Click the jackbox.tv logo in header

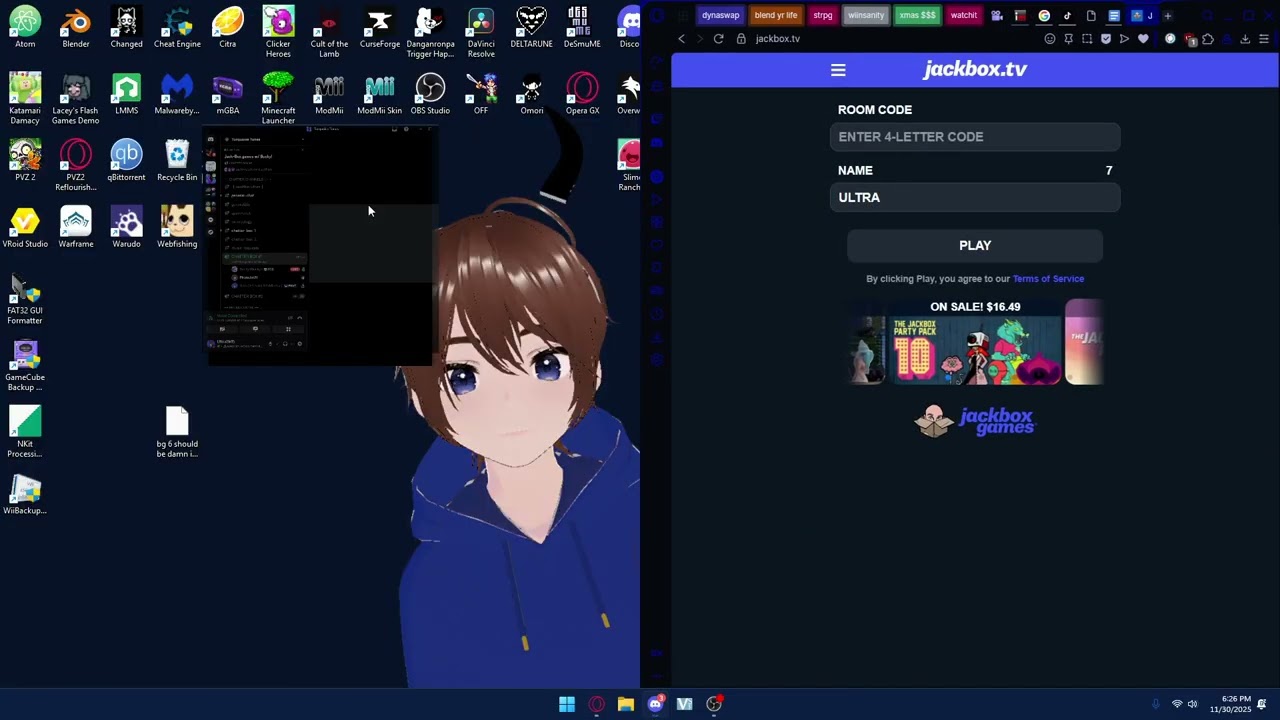(x=975, y=69)
